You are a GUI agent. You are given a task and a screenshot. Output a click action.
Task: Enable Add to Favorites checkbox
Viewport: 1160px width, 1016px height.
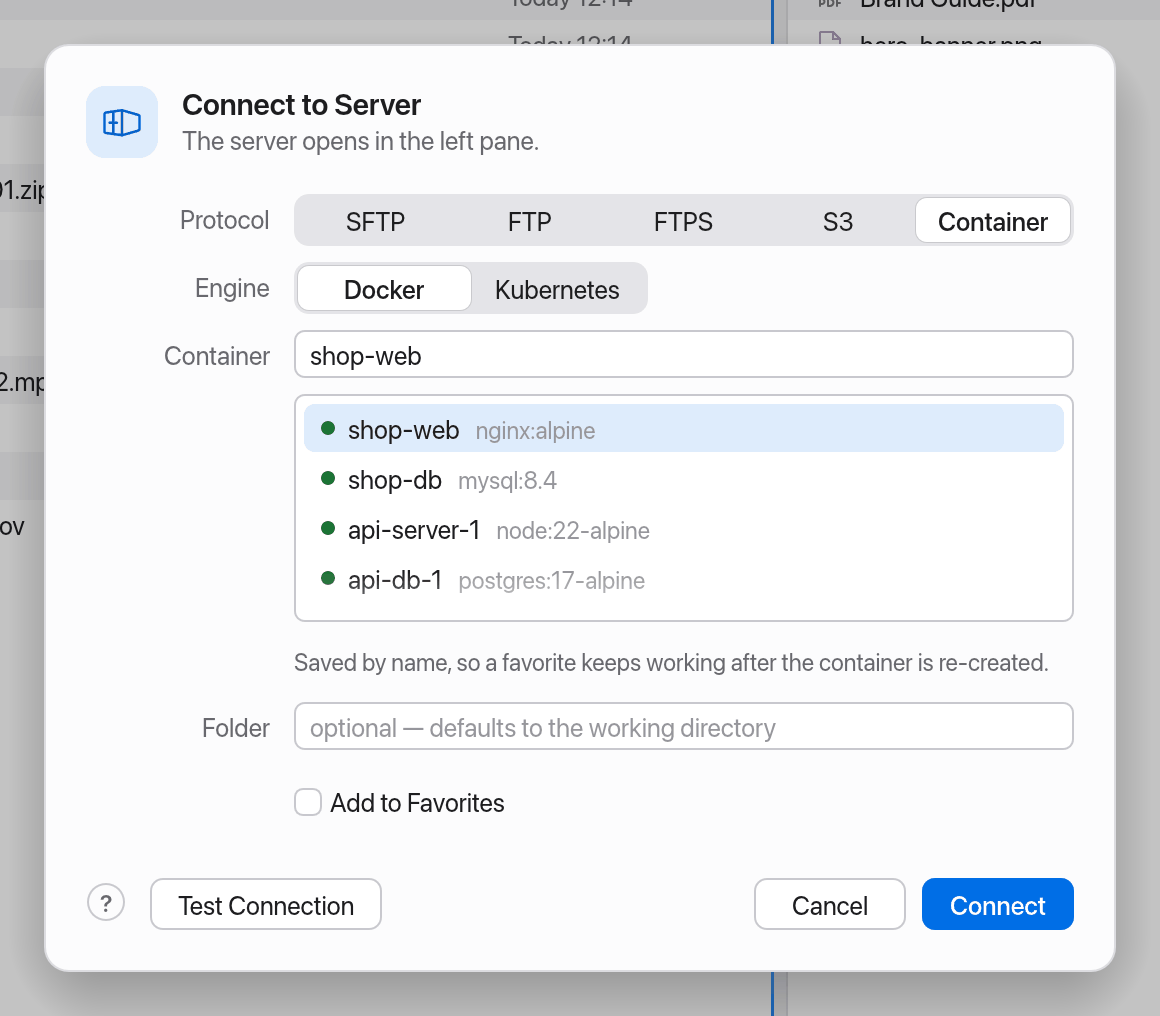point(308,802)
